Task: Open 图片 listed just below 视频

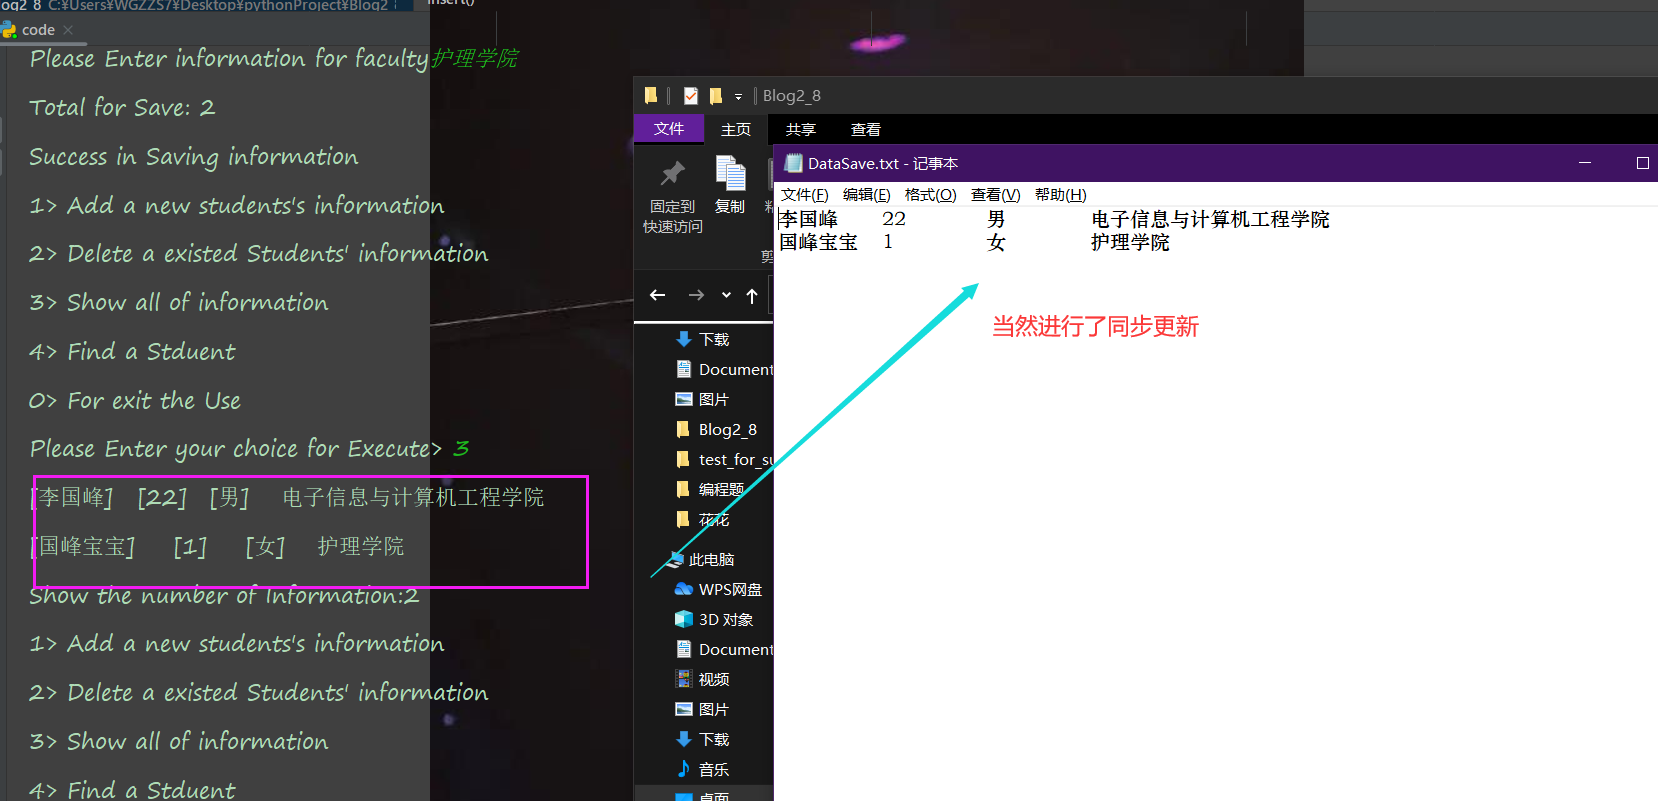Action: (x=703, y=709)
